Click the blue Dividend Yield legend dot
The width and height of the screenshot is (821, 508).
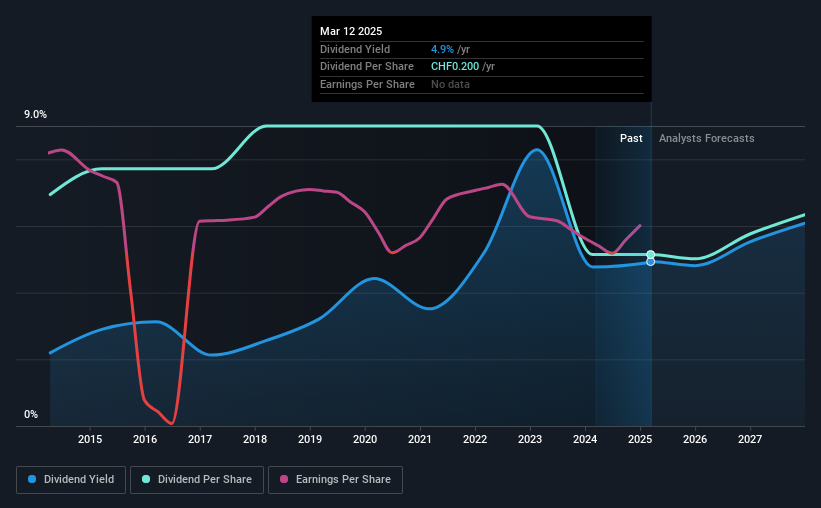(x=32, y=479)
